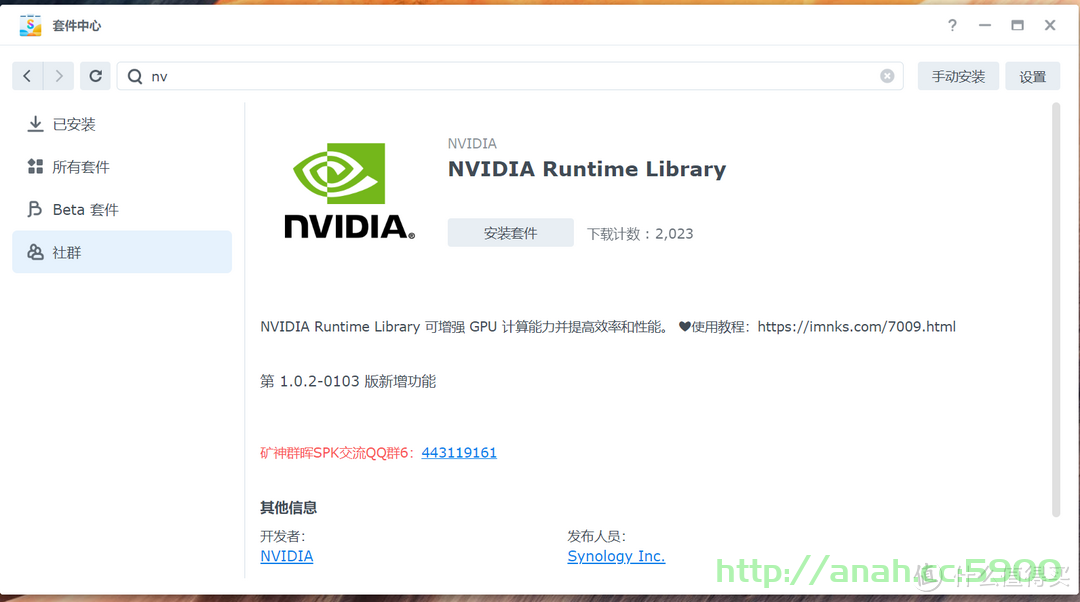
Task: Click the small 'NVIDIA' vendor label above the title
Action: [x=472, y=143]
